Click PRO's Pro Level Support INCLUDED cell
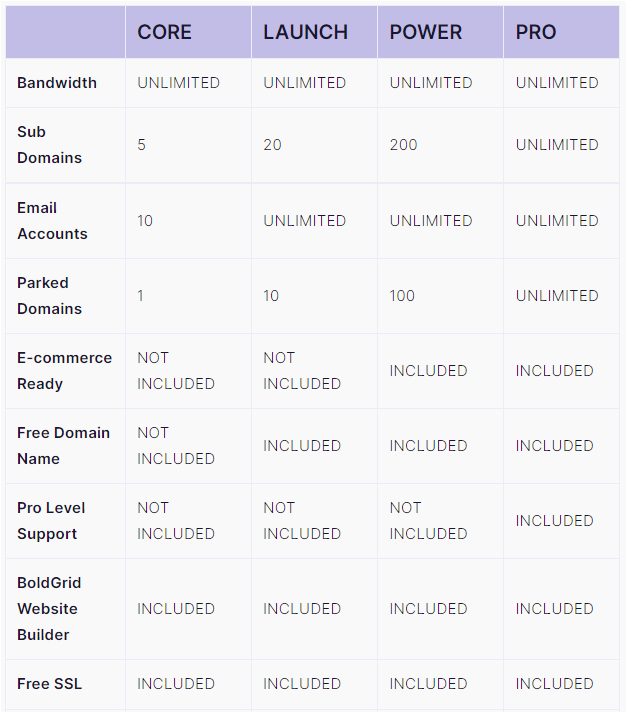This screenshot has height=713, width=627. click(x=554, y=521)
